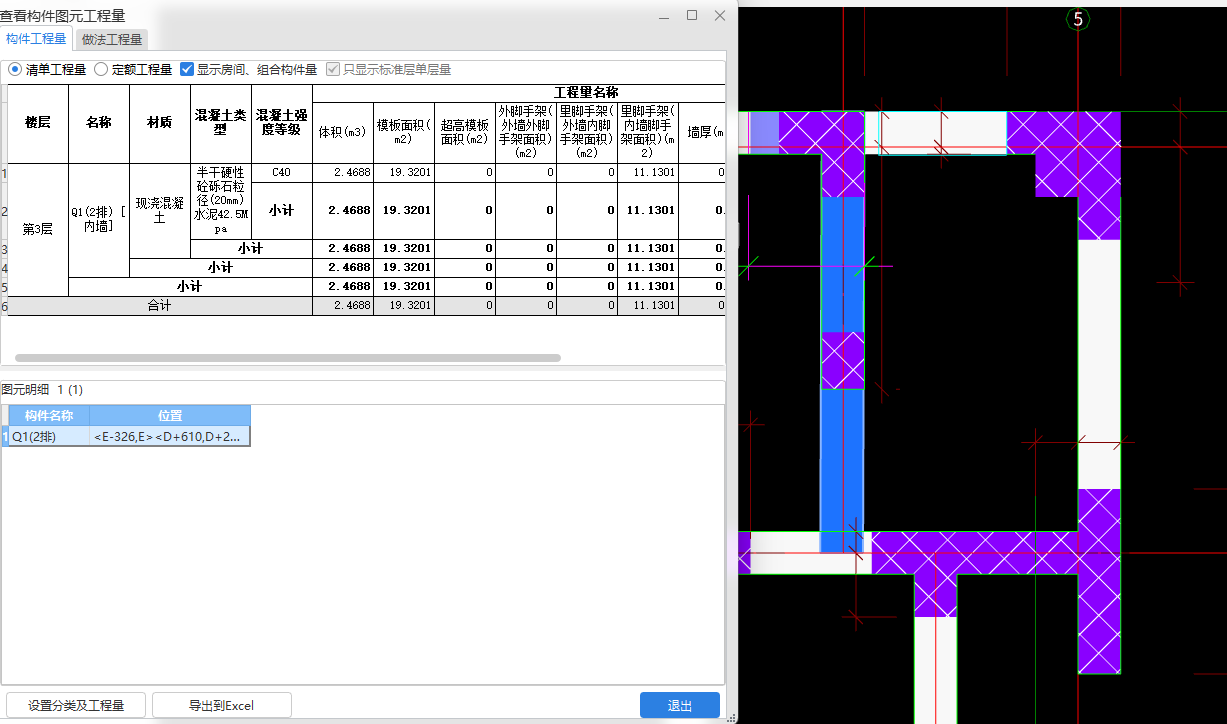1227x724 pixels.
Task: Maximize the 查看构件图元工程量 dialog
Action: pyautogui.click(x=692, y=16)
